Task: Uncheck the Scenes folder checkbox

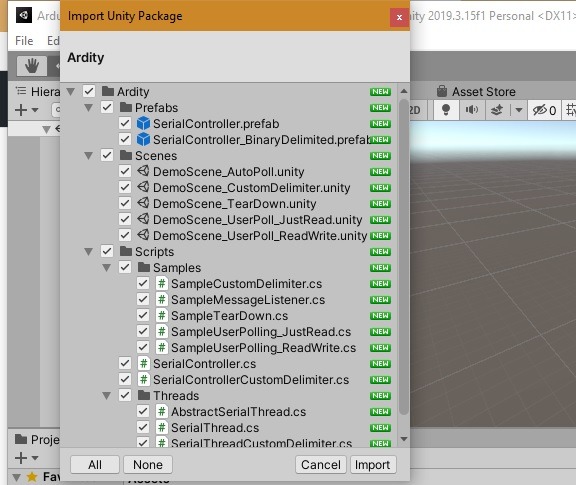Action: (x=107, y=155)
